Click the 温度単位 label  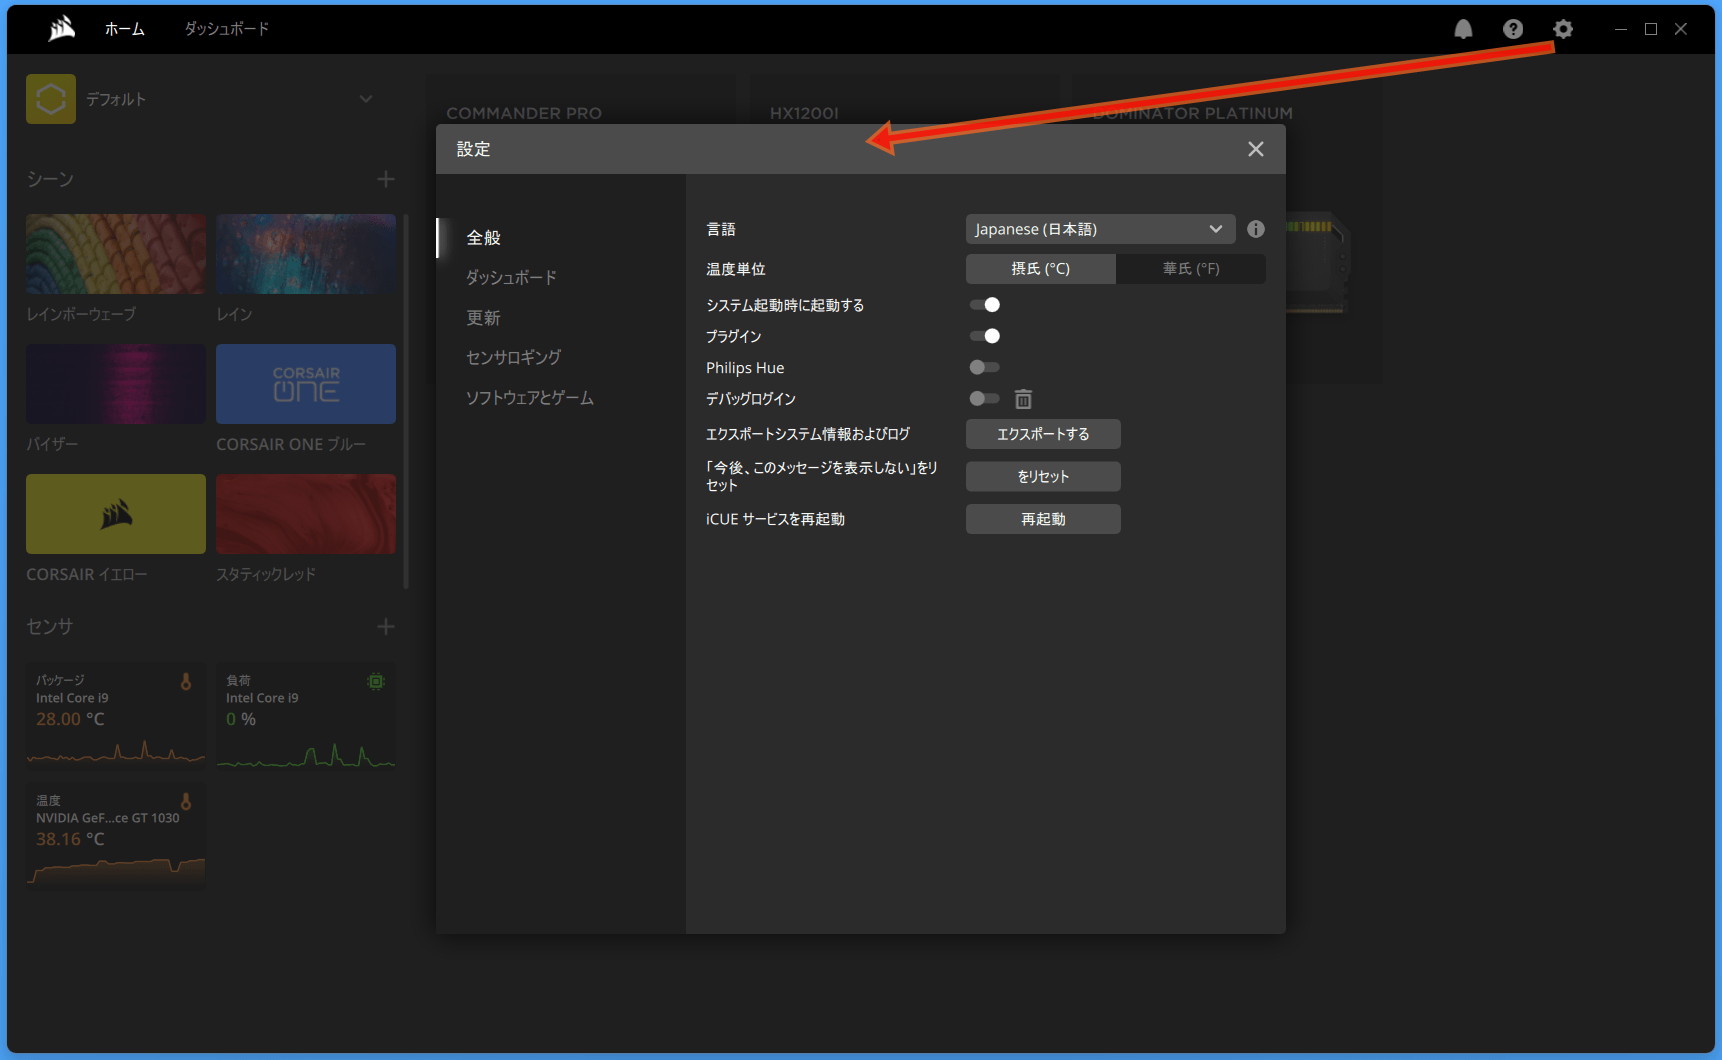pos(736,269)
